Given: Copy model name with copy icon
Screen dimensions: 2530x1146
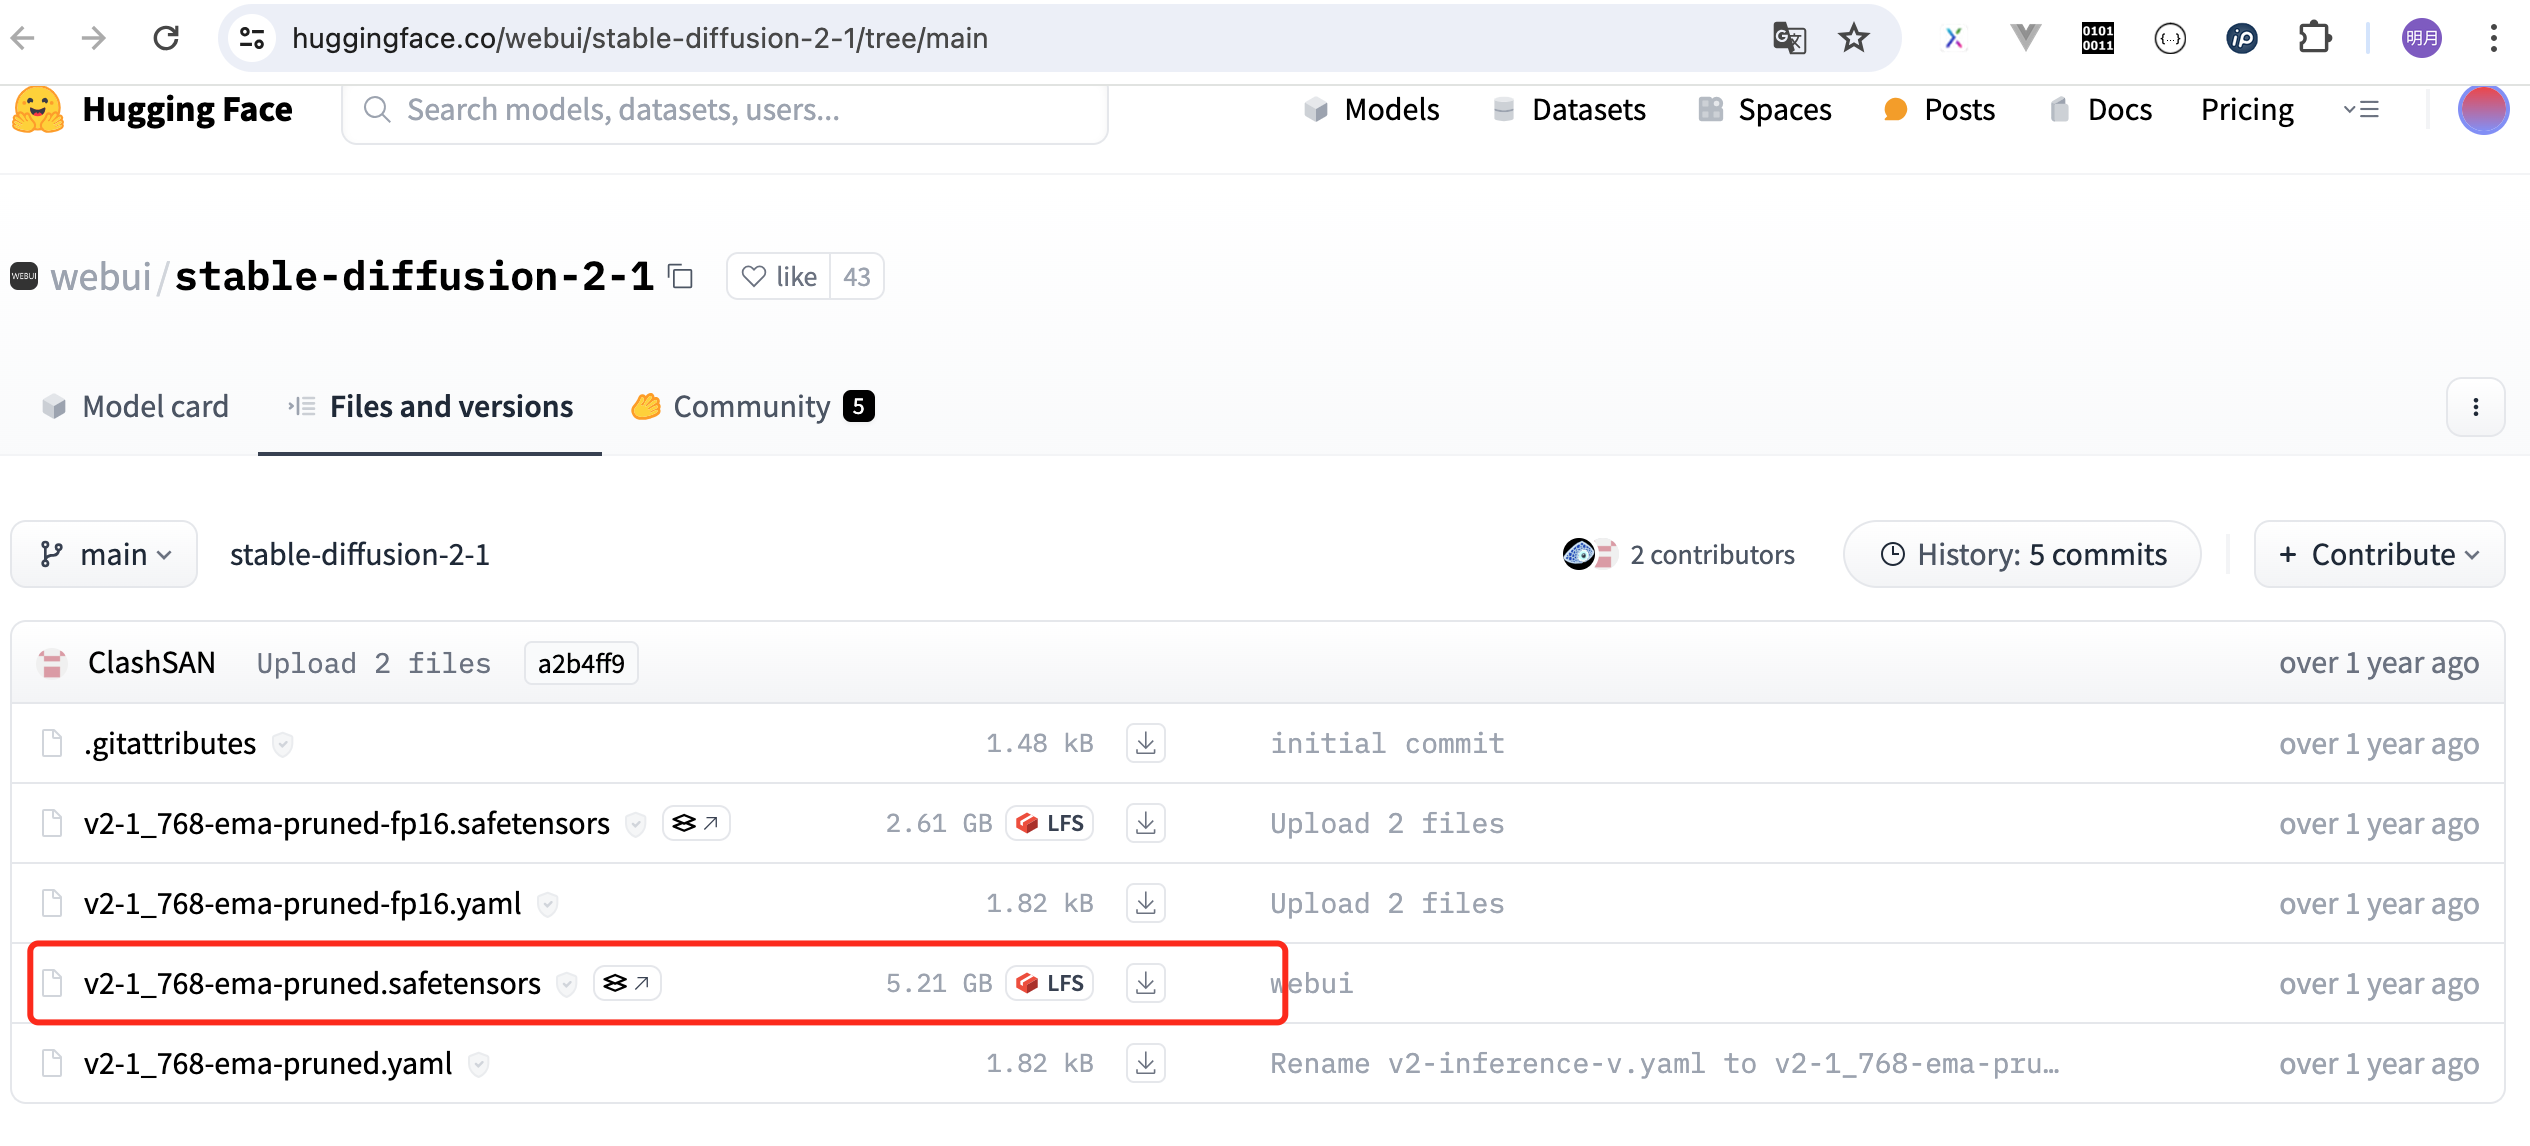Looking at the screenshot, I should tap(681, 276).
